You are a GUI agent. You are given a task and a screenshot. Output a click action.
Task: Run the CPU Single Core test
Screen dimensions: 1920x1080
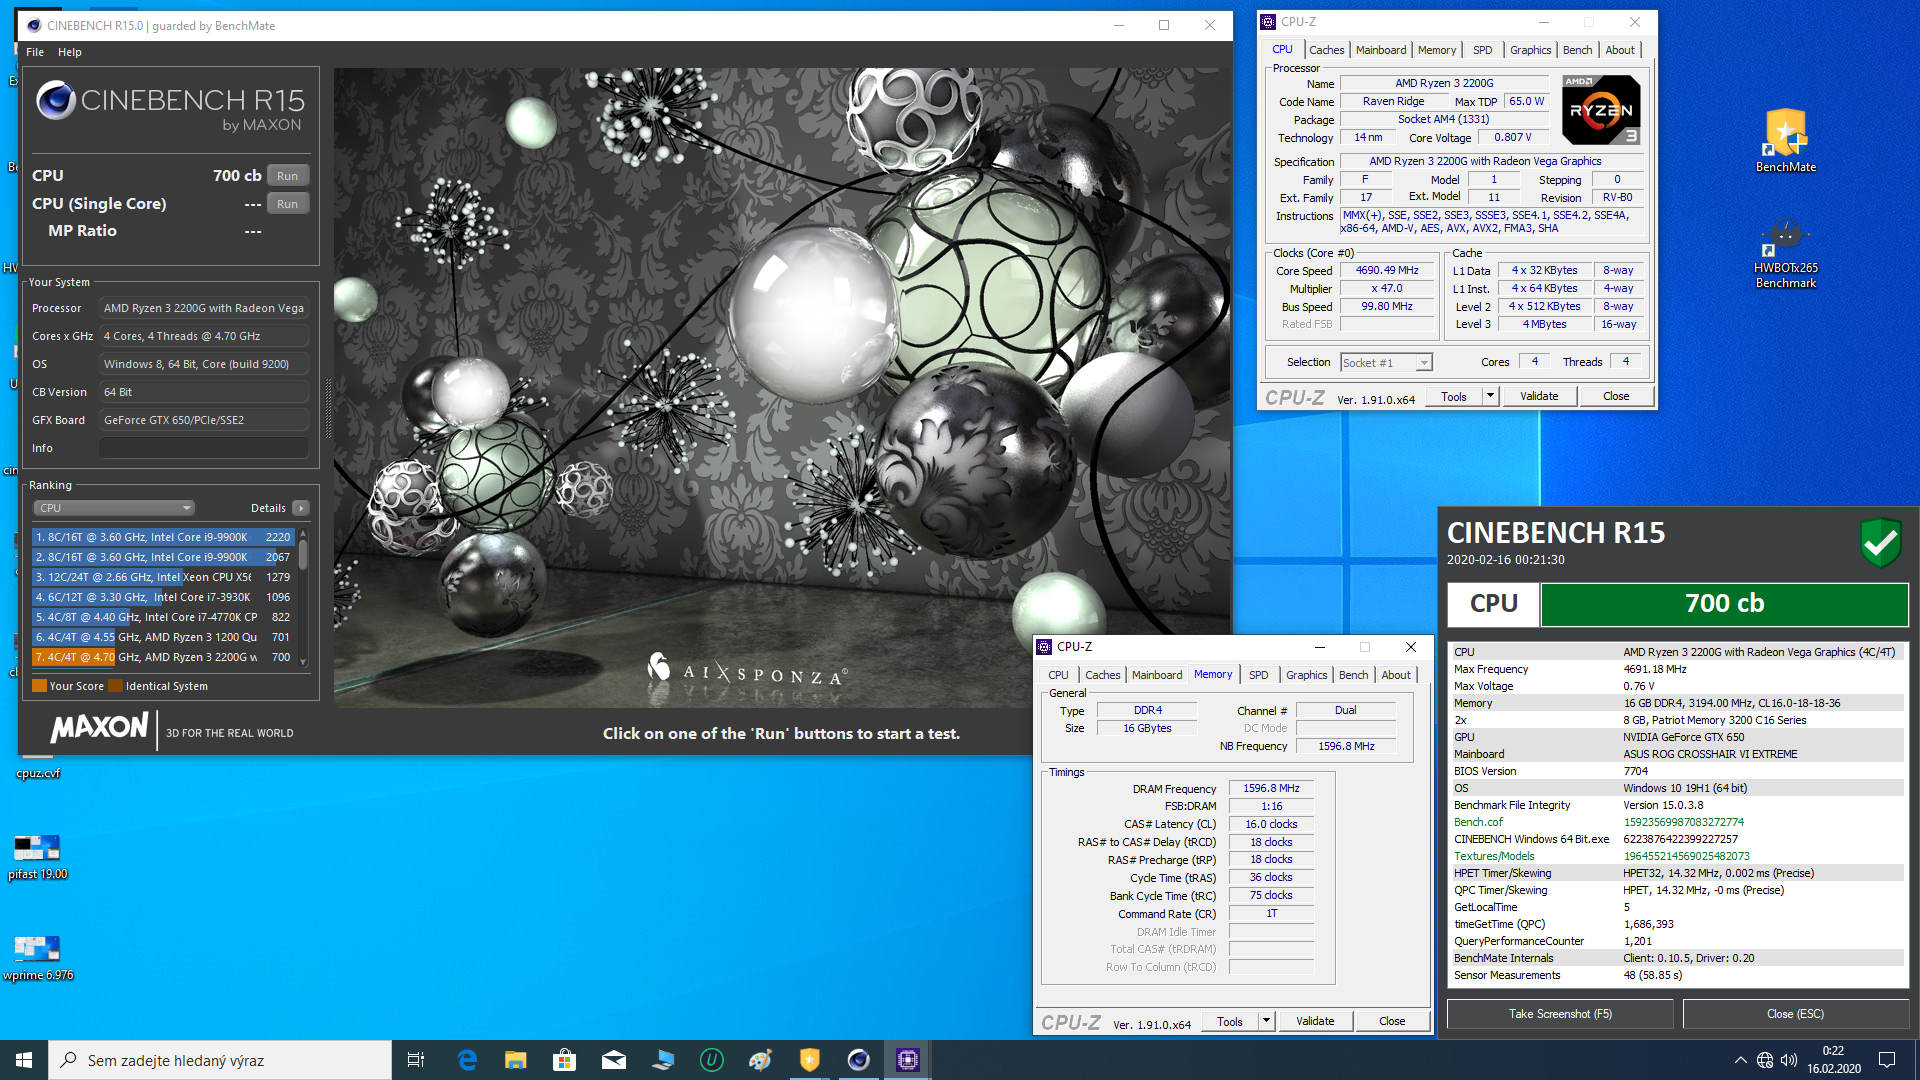(288, 204)
